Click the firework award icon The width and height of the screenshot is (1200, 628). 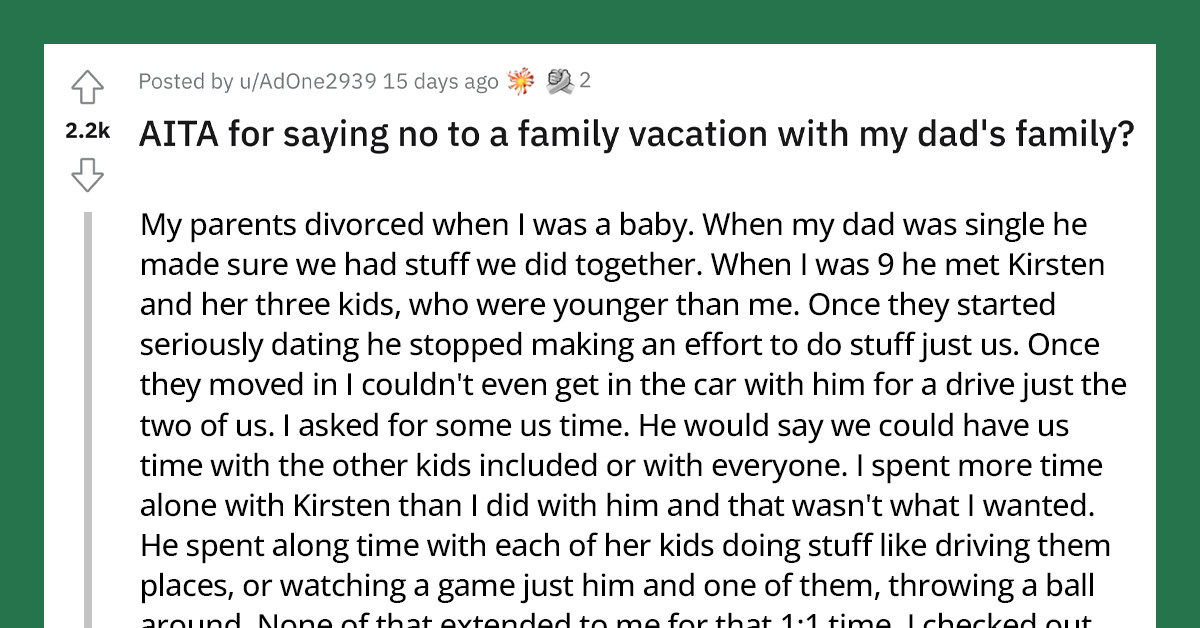click(x=519, y=80)
